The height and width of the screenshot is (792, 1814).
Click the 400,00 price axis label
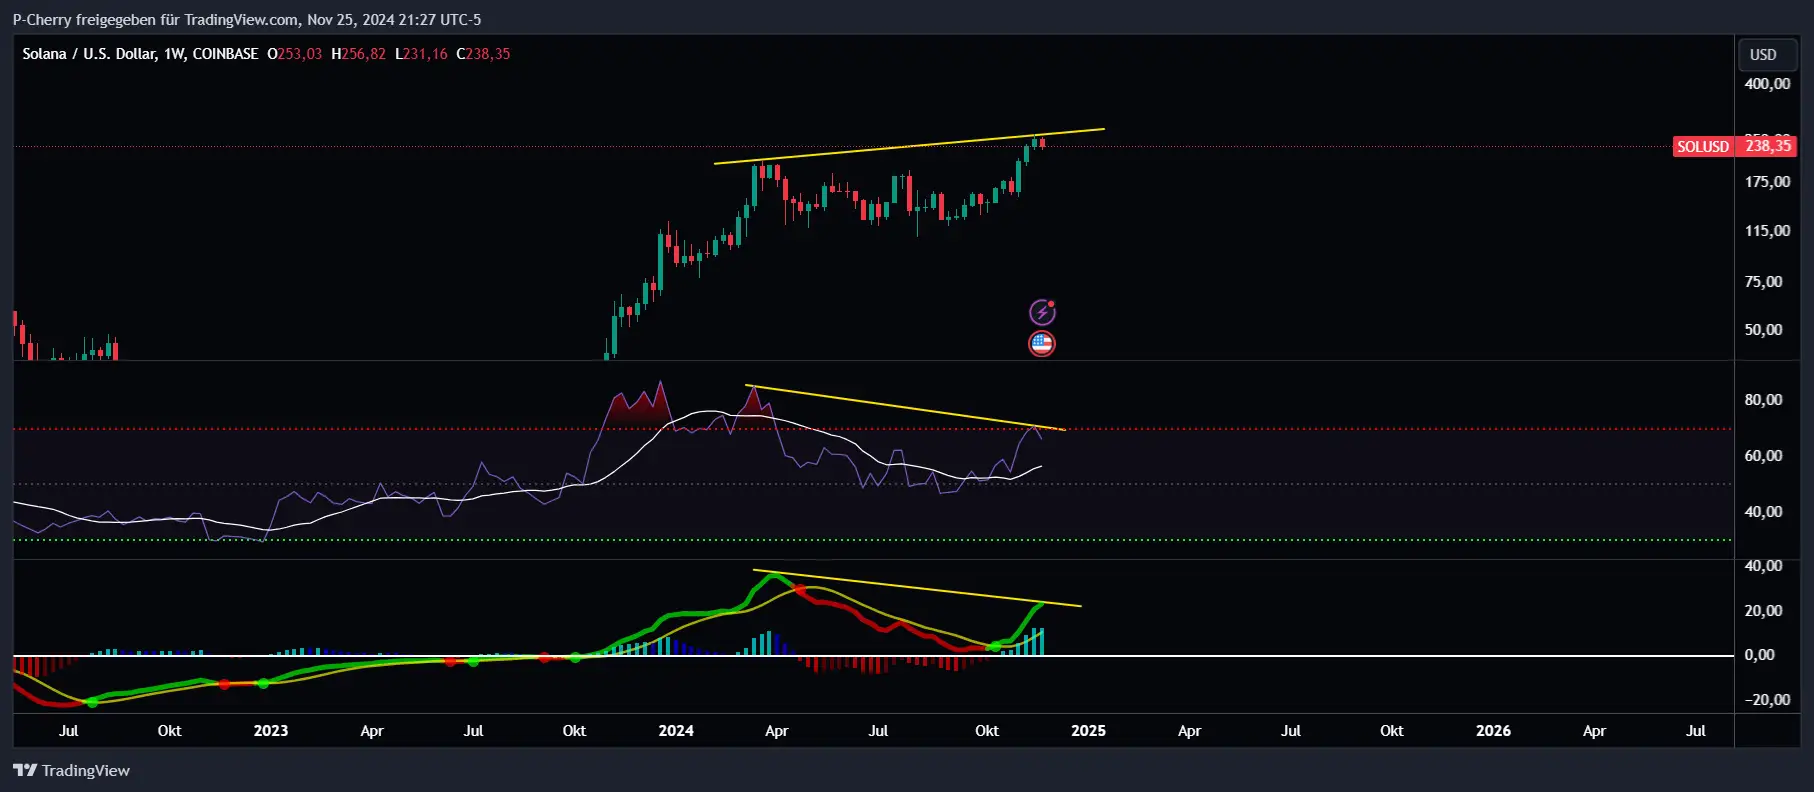coord(1767,84)
